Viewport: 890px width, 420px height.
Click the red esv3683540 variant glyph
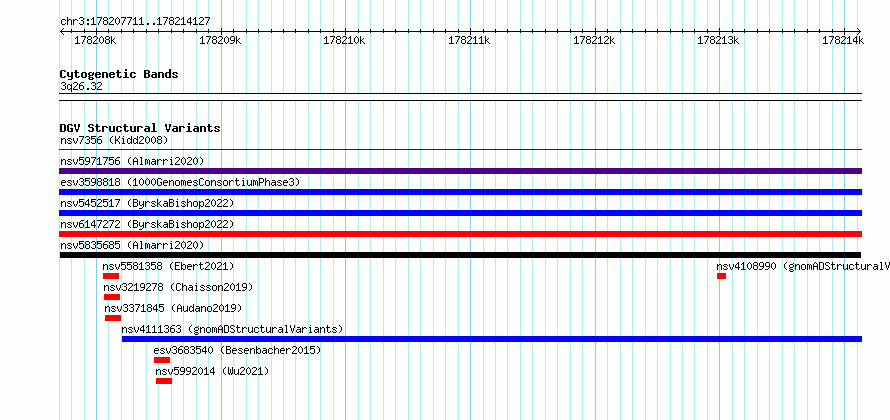pyautogui.click(x=162, y=360)
